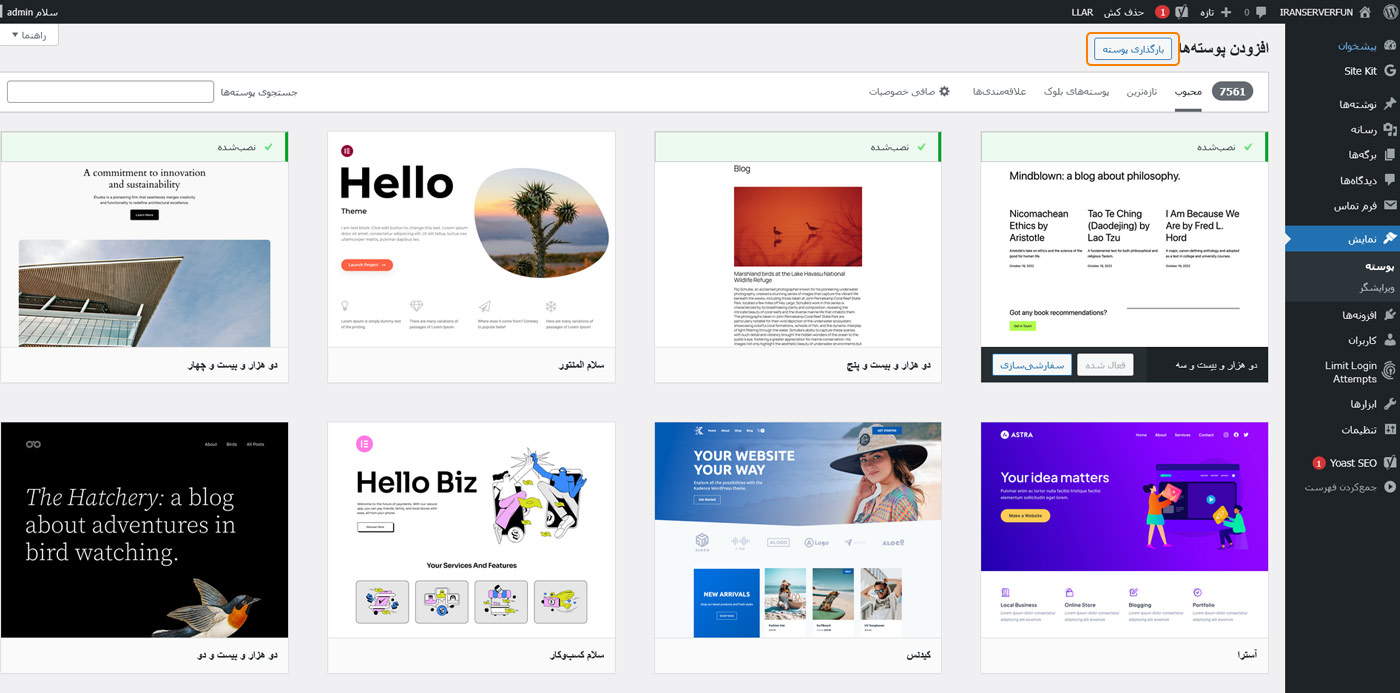Switch to the Block Themes (پوسته‌های بلوک) tab
Screen dimensions: 1400x693
click(x=1077, y=92)
